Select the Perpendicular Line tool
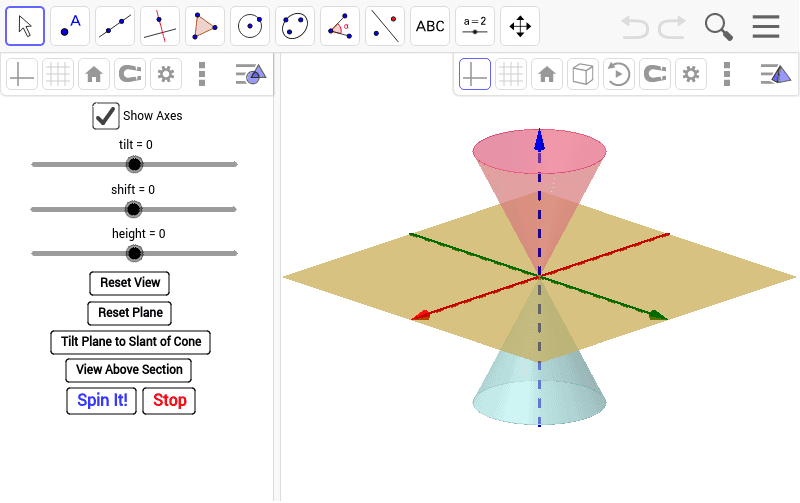 point(160,26)
